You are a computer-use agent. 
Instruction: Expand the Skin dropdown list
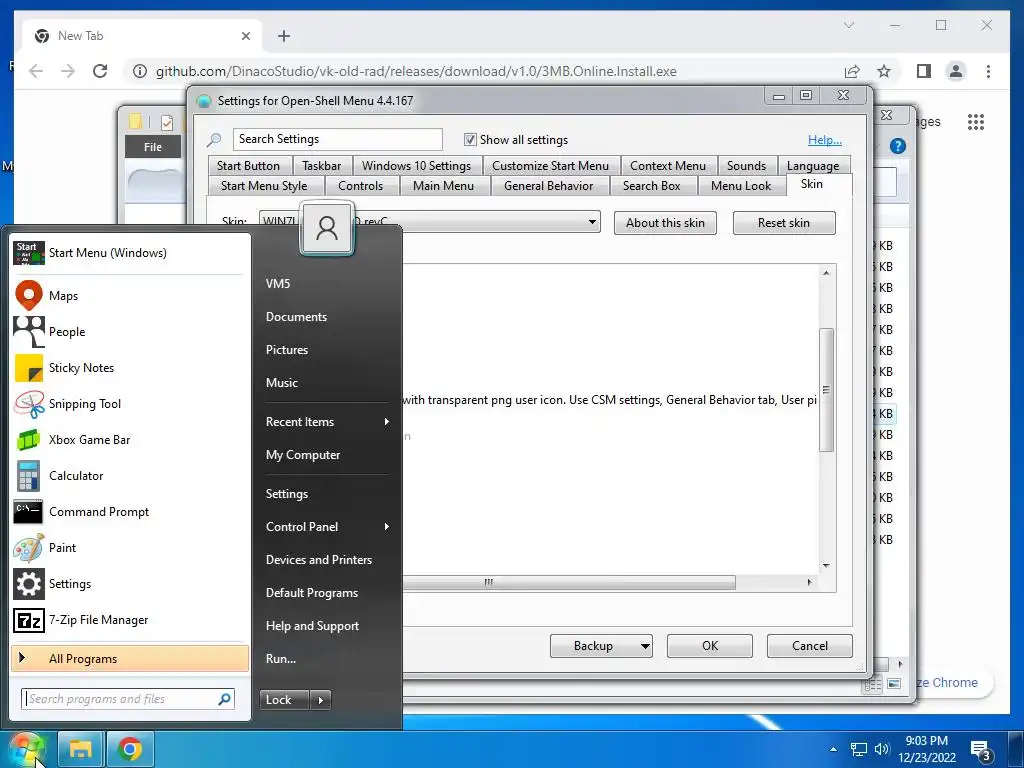[x=592, y=221]
